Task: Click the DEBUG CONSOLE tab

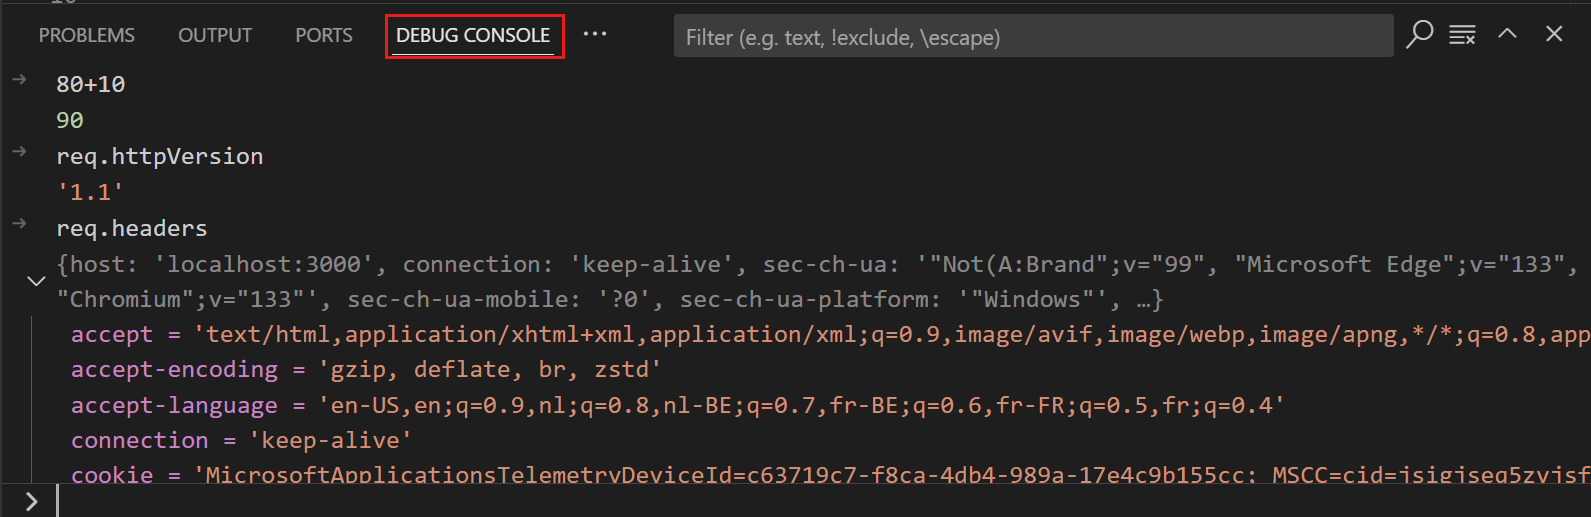Action: (x=473, y=36)
